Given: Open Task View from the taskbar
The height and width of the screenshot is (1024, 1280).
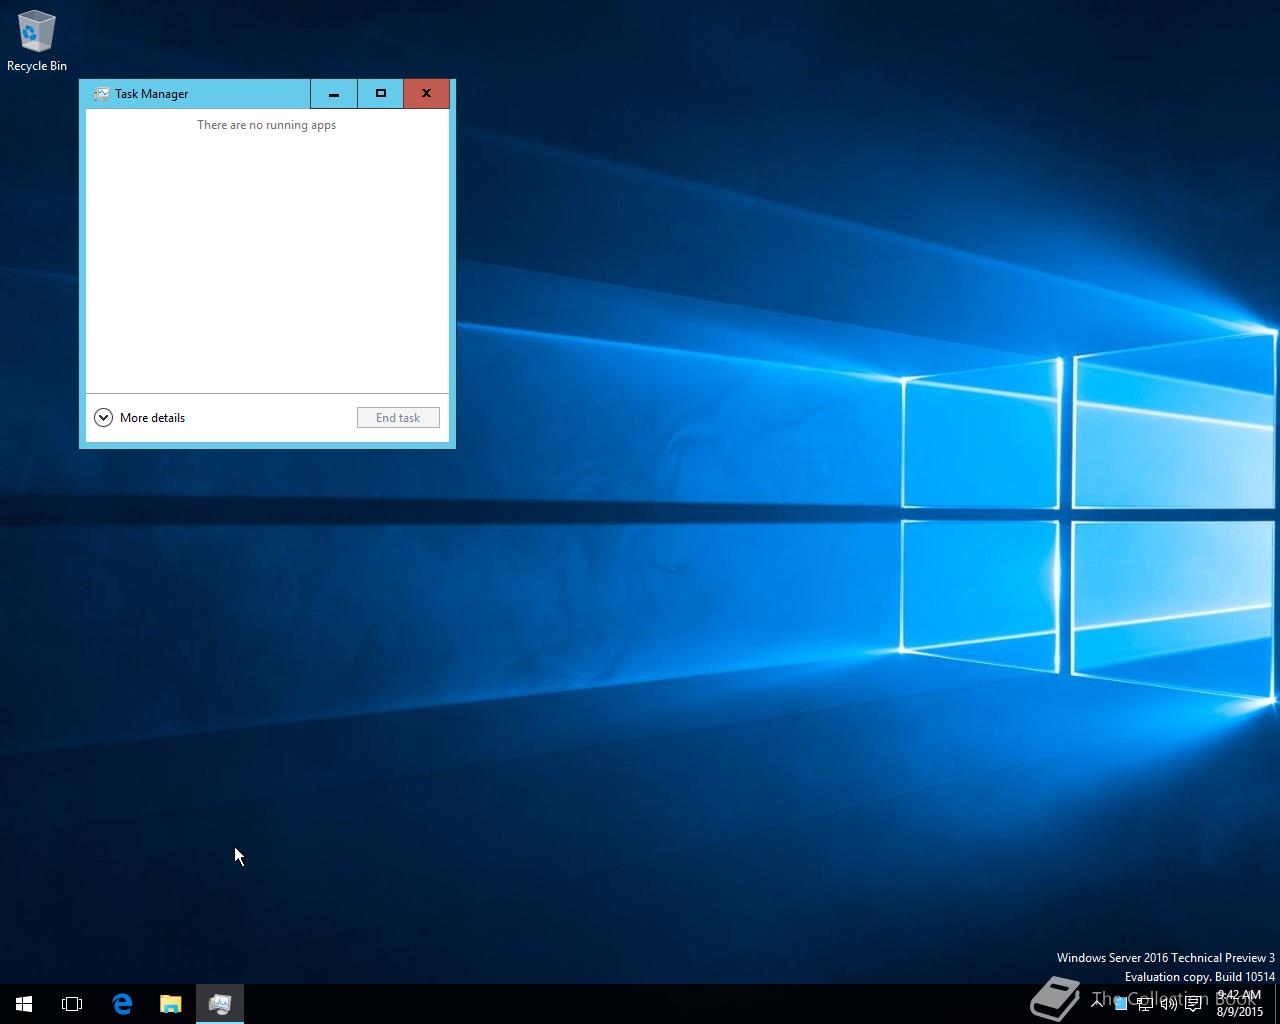Looking at the screenshot, I should pyautogui.click(x=72, y=1003).
